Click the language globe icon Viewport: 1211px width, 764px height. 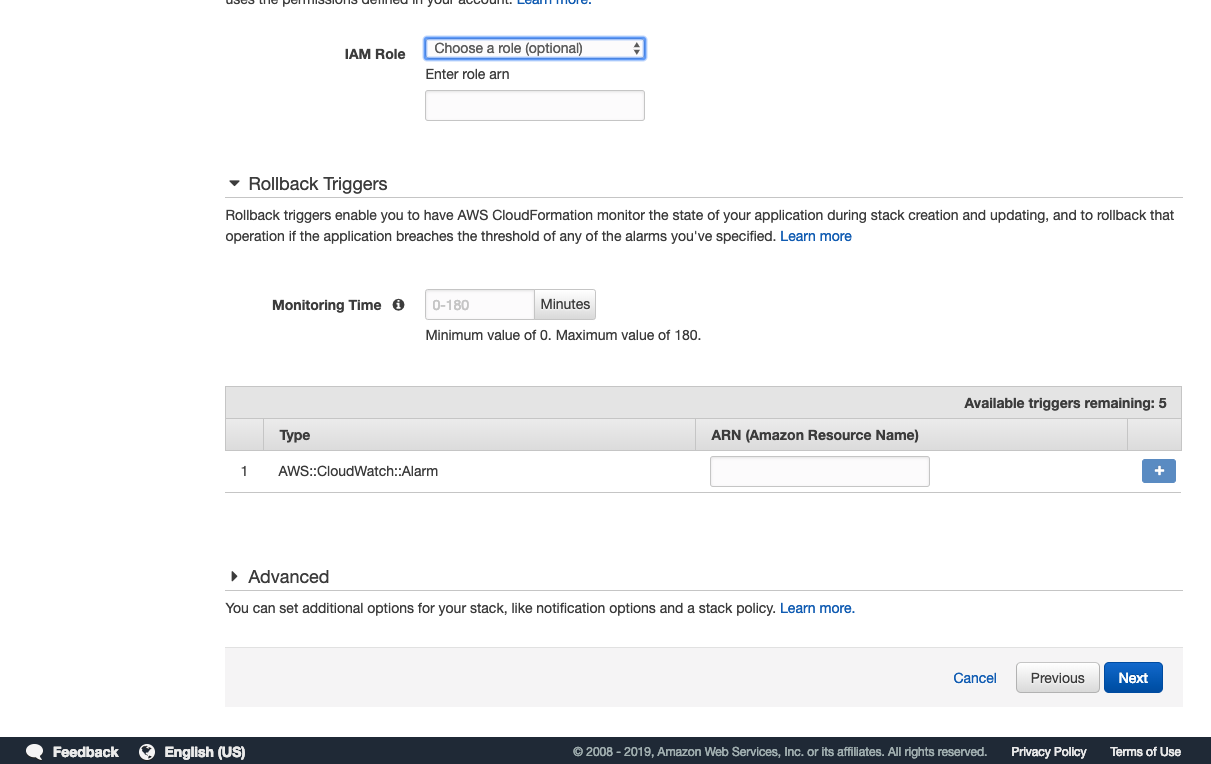[147, 752]
